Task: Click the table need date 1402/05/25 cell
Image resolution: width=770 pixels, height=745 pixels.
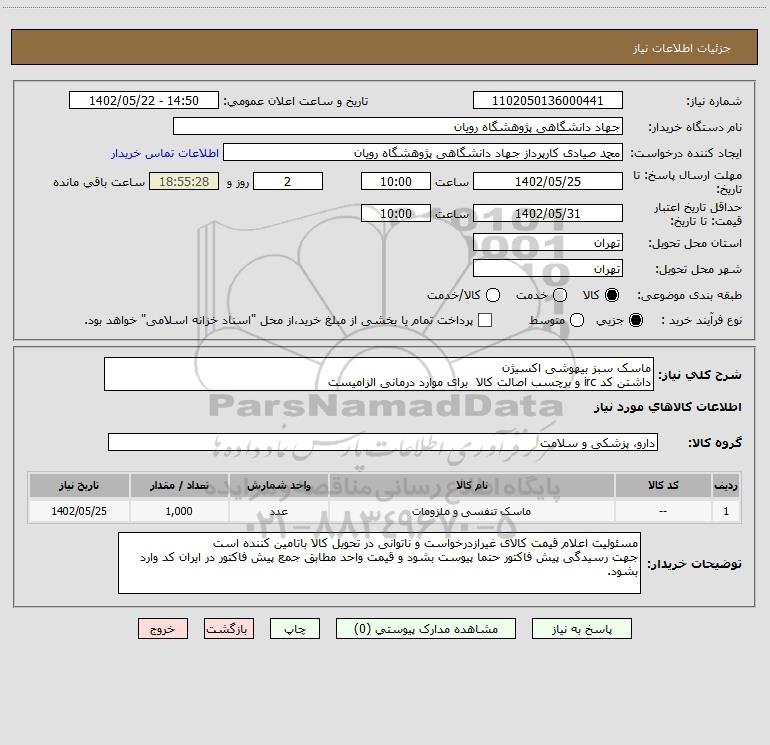Action: coord(79,511)
